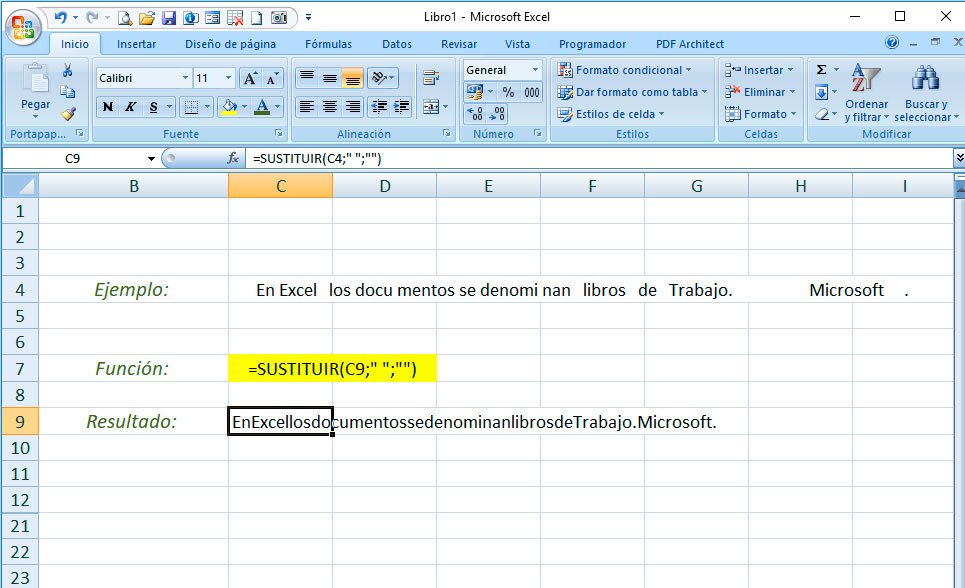Open a file with the folder icon
Image resolution: width=965 pixels, height=588 pixels.
click(x=146, y=18)
